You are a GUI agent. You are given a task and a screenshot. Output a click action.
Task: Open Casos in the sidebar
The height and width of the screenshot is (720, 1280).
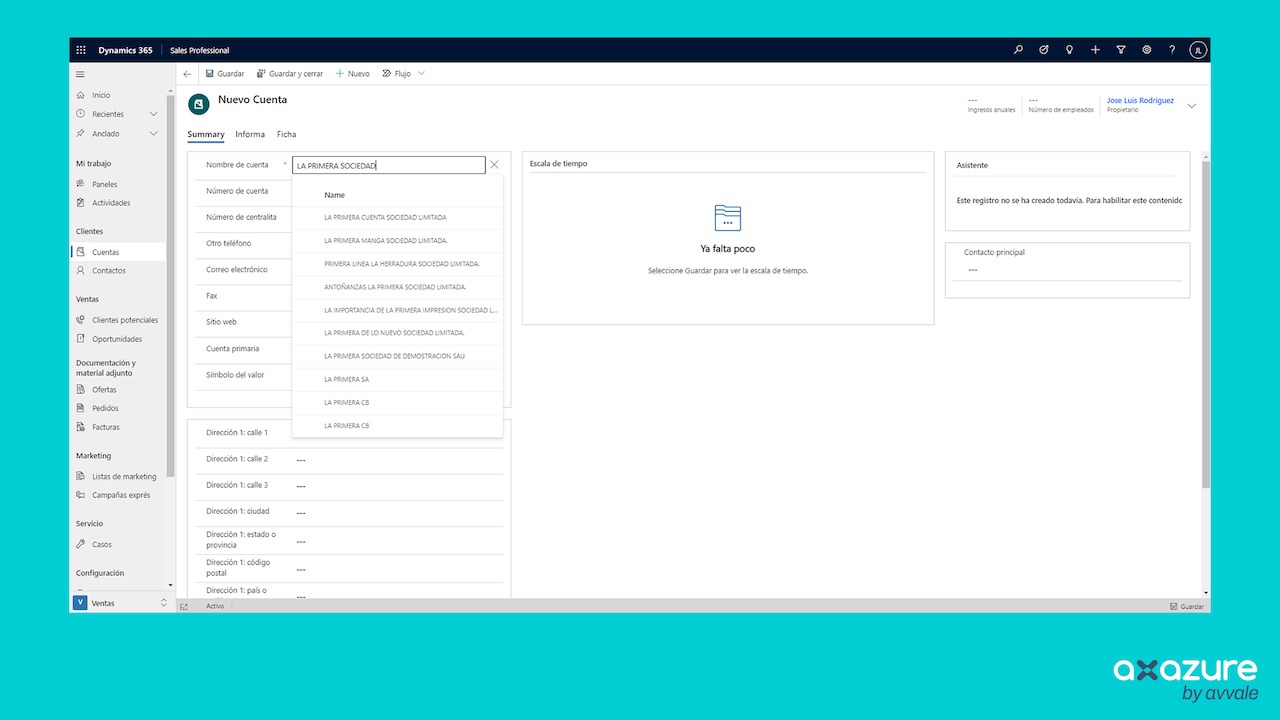pos(102,545)
